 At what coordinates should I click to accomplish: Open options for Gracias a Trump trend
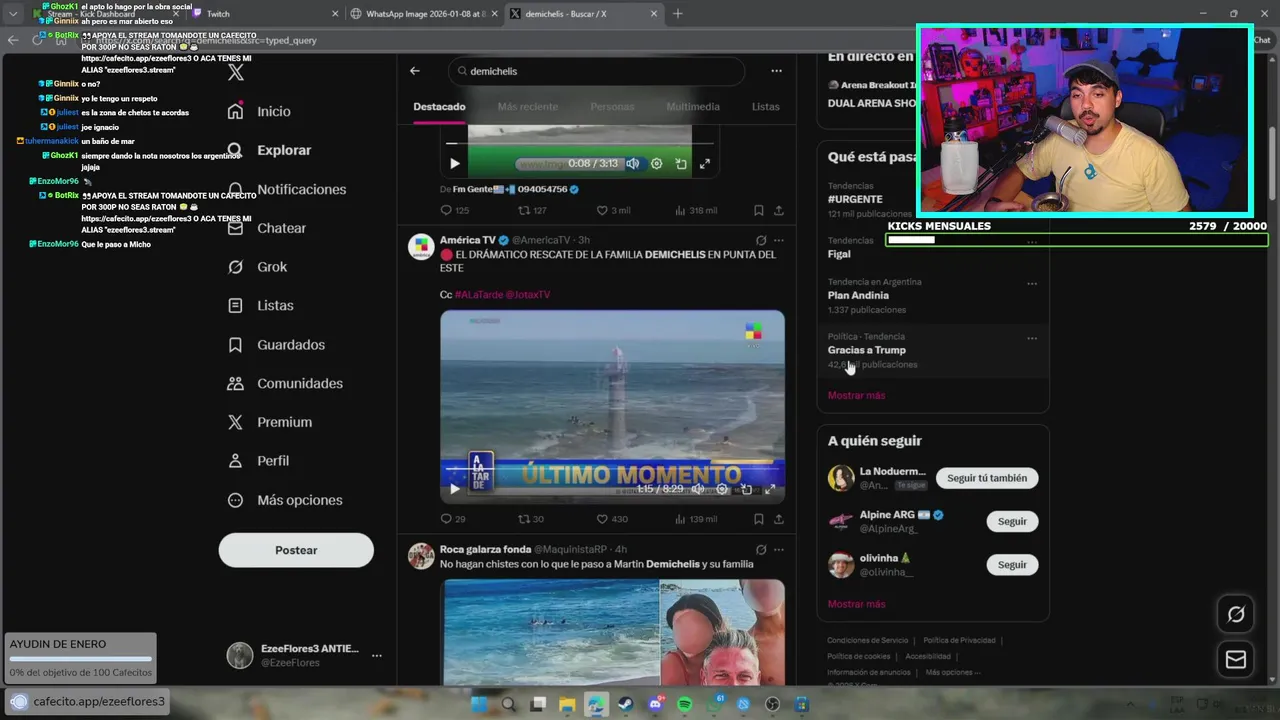click(x=1032, y=339)
